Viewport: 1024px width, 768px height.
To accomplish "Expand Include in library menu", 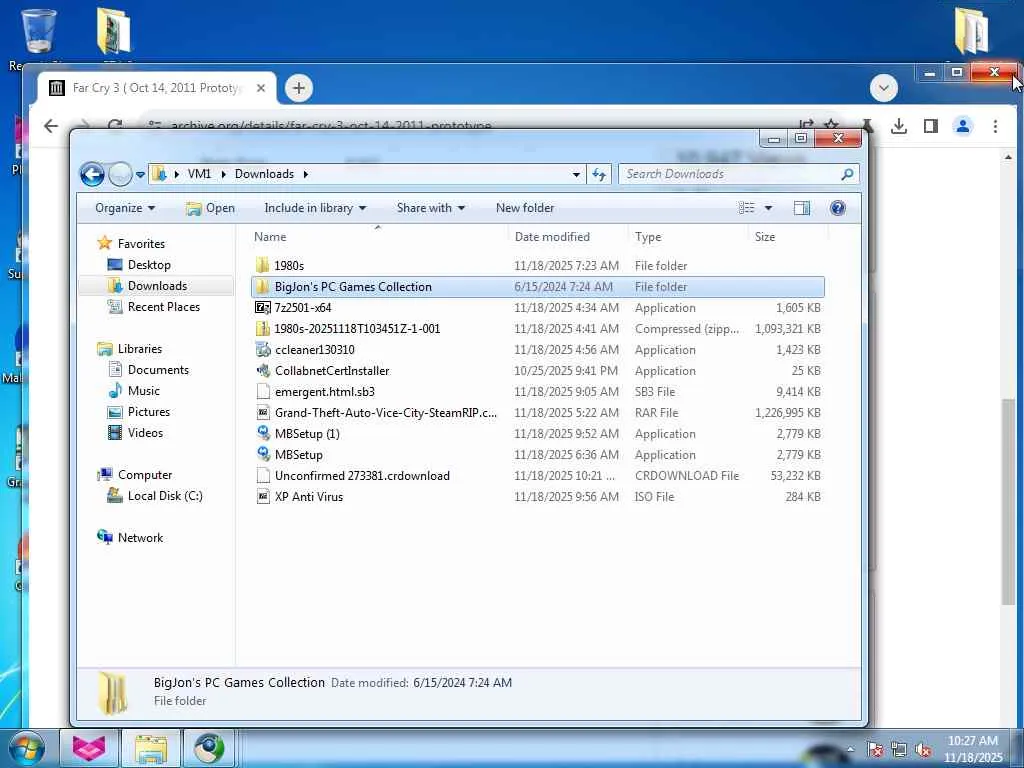I will pyautogui.click(x=315, y=208).
